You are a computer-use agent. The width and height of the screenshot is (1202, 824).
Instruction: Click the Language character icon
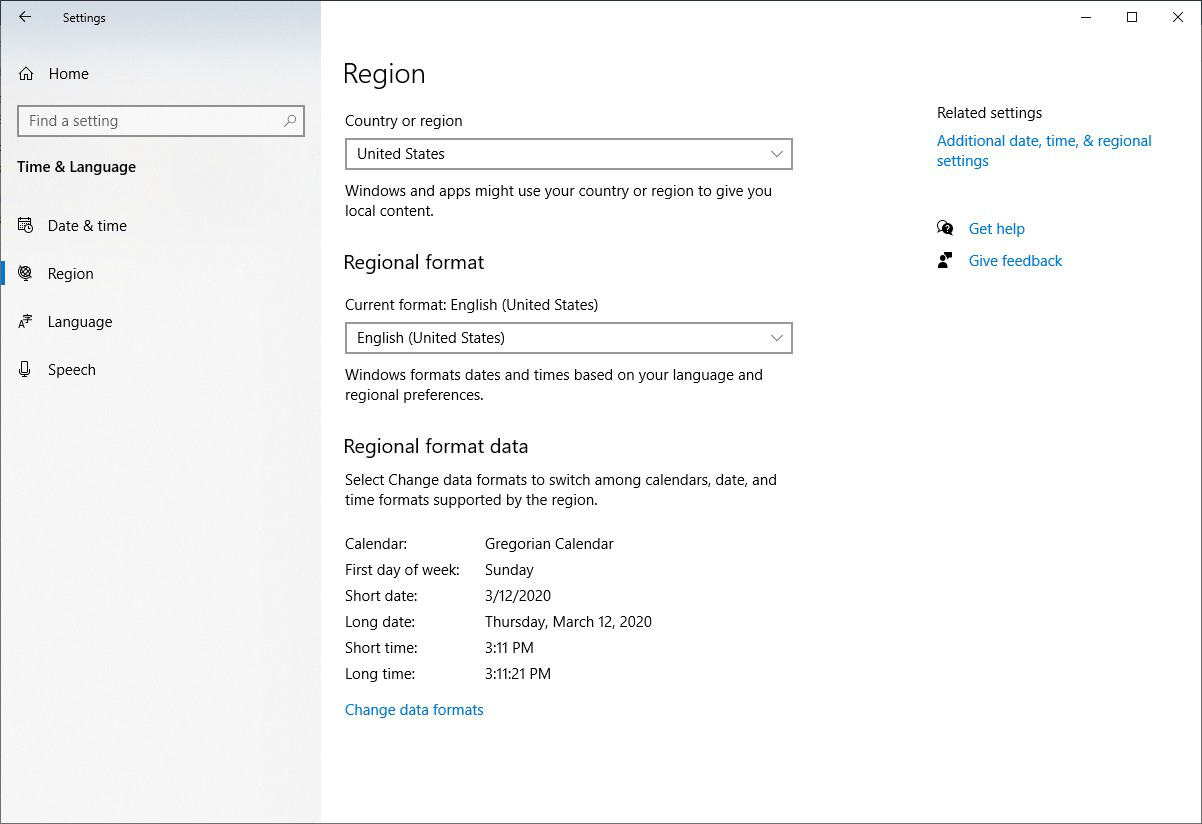(x=26, y=322)
